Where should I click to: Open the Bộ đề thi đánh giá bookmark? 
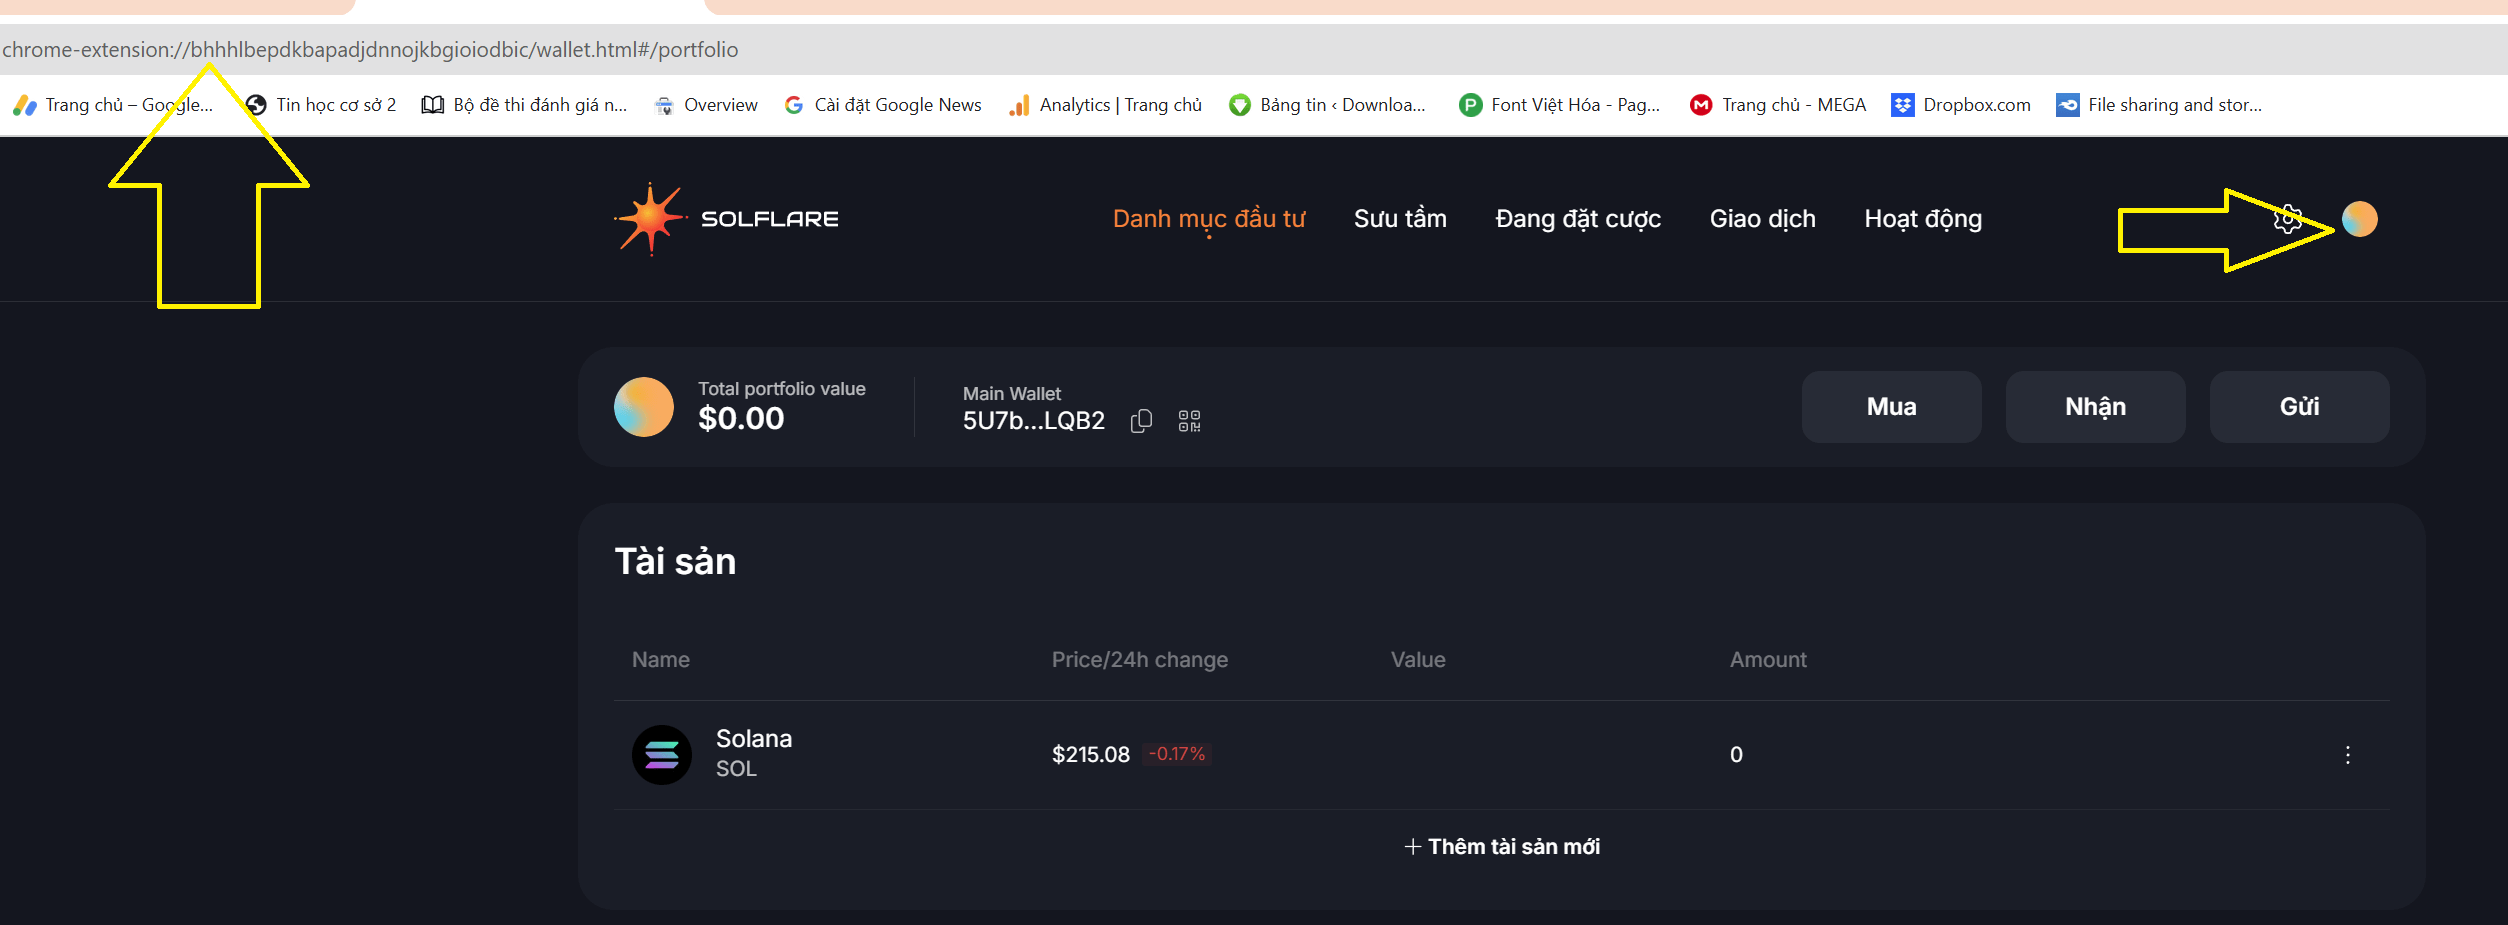point(525,105)
